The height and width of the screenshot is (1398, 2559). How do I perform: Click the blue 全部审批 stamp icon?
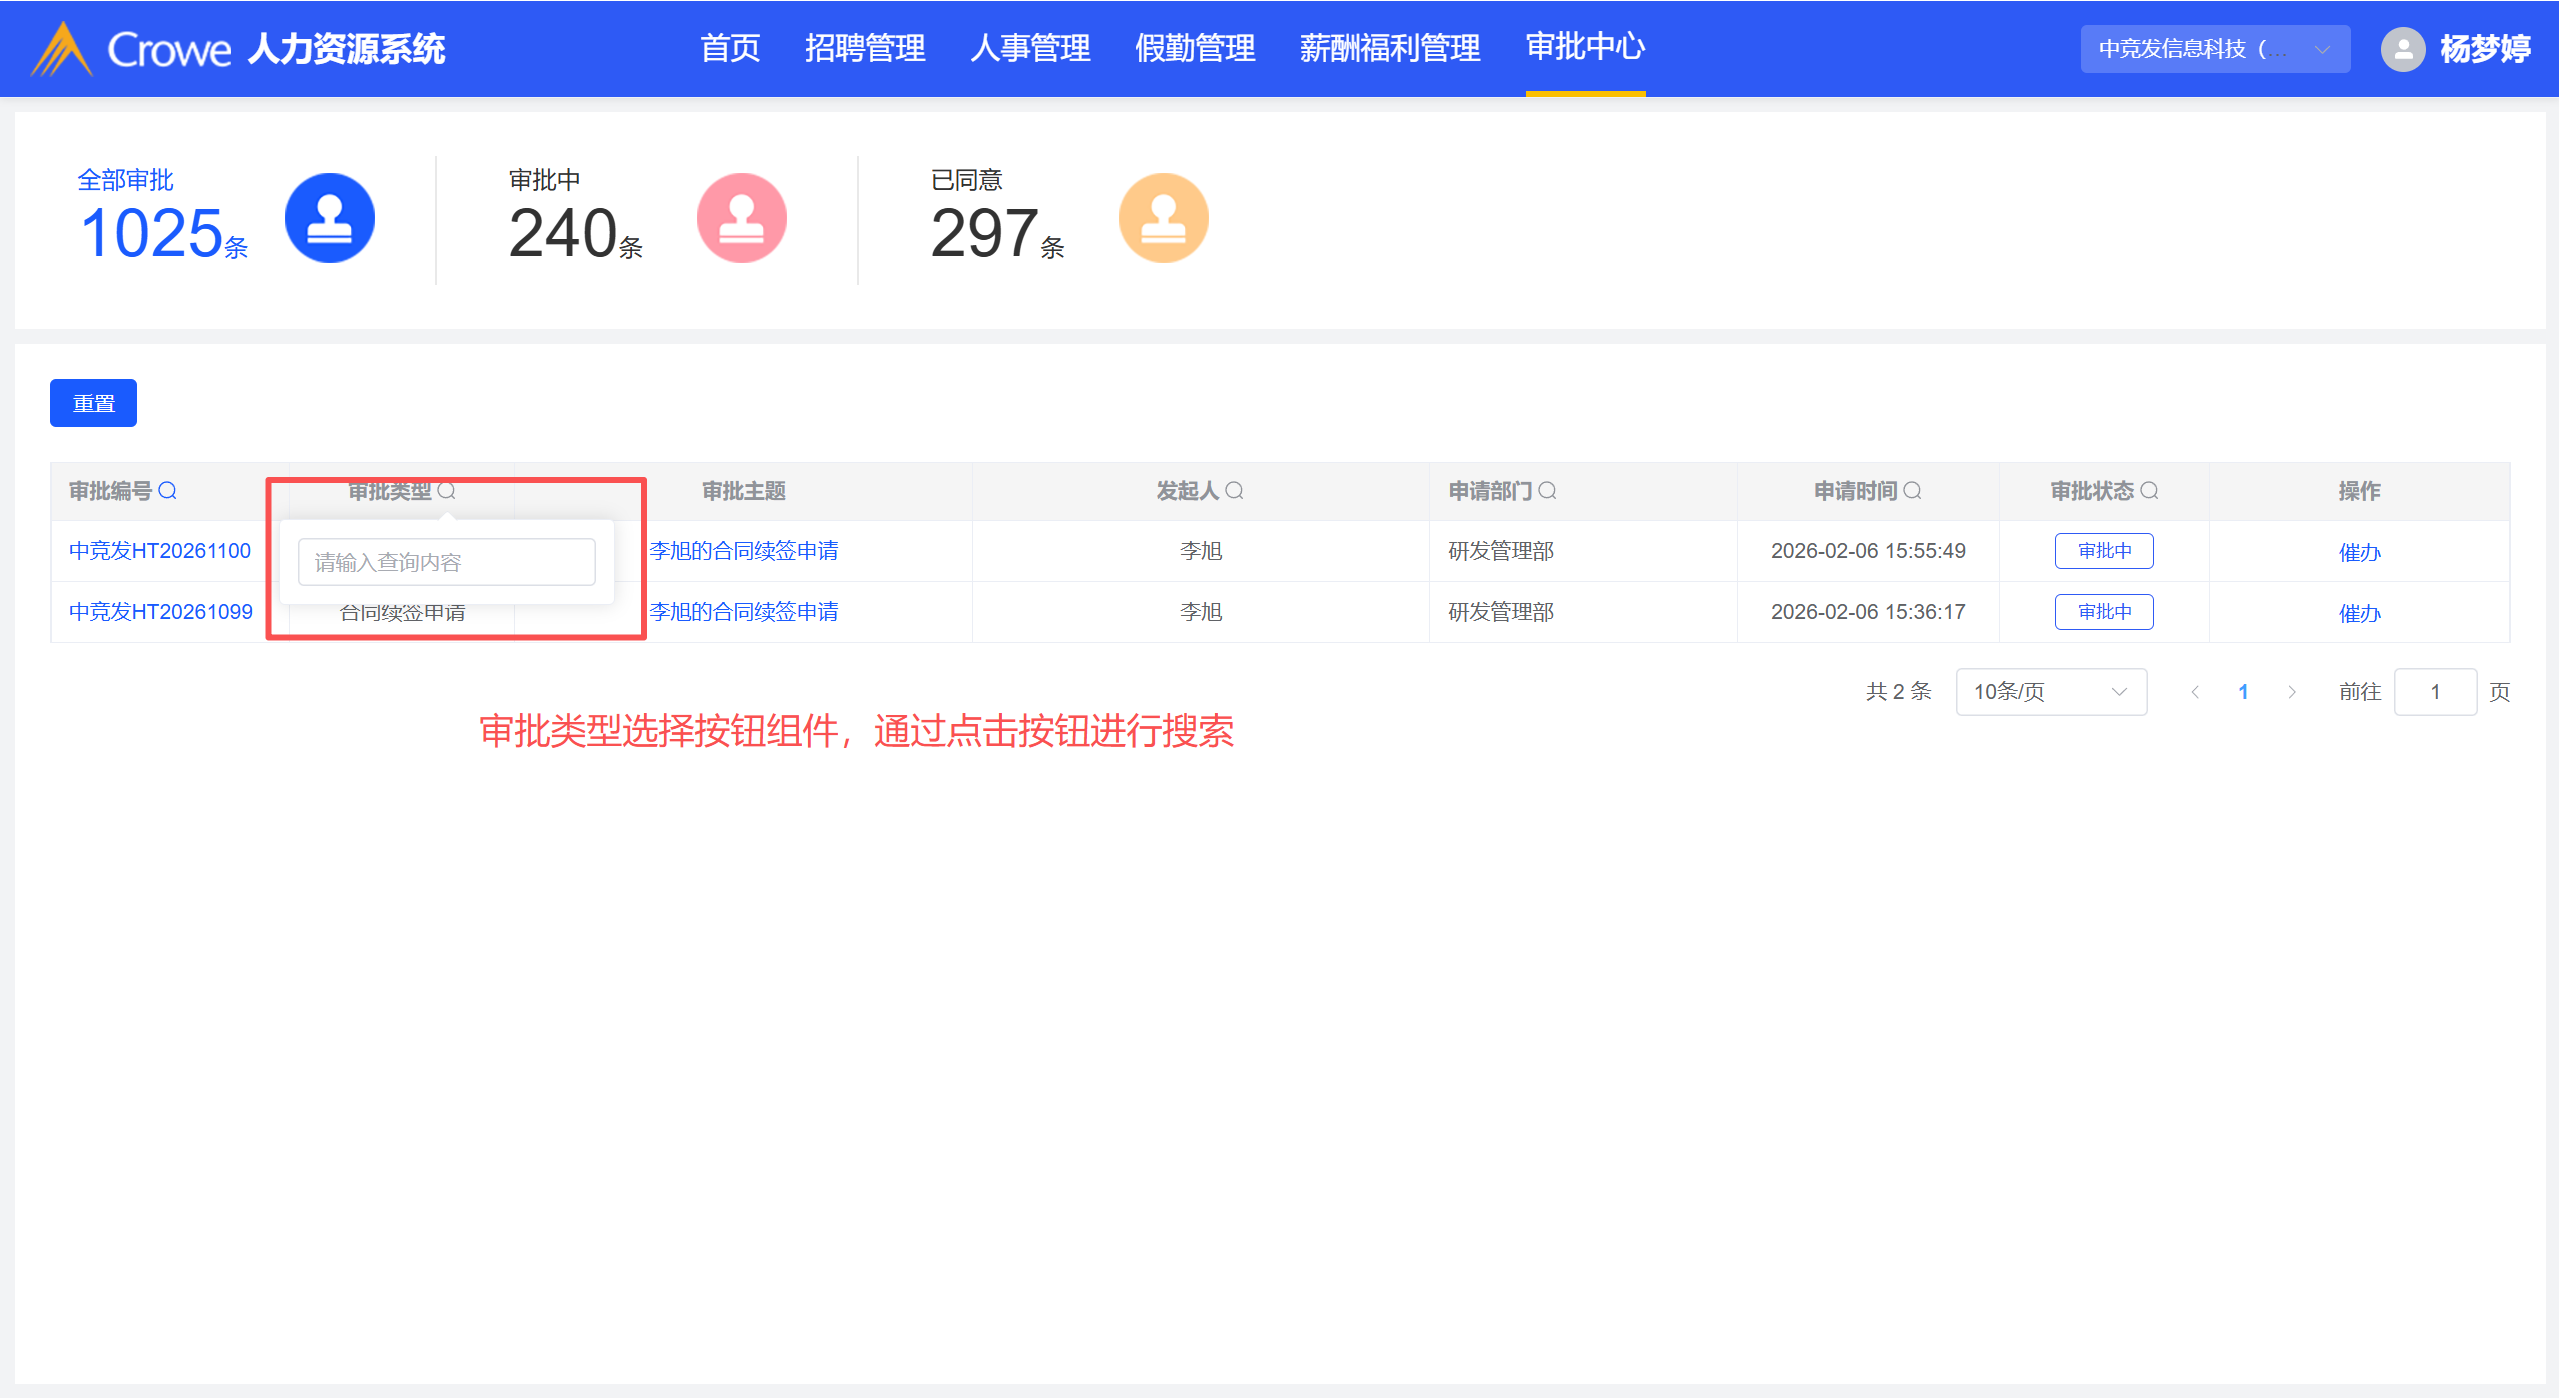point(329,218)
